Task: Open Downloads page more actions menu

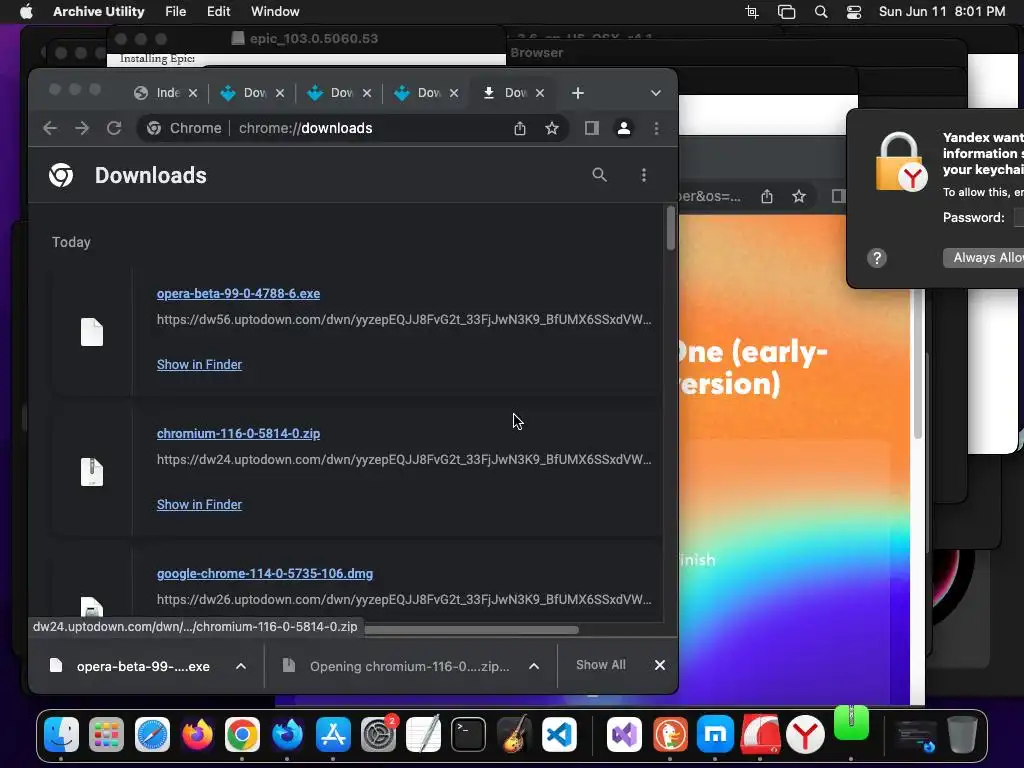Action: pos(644,175)
